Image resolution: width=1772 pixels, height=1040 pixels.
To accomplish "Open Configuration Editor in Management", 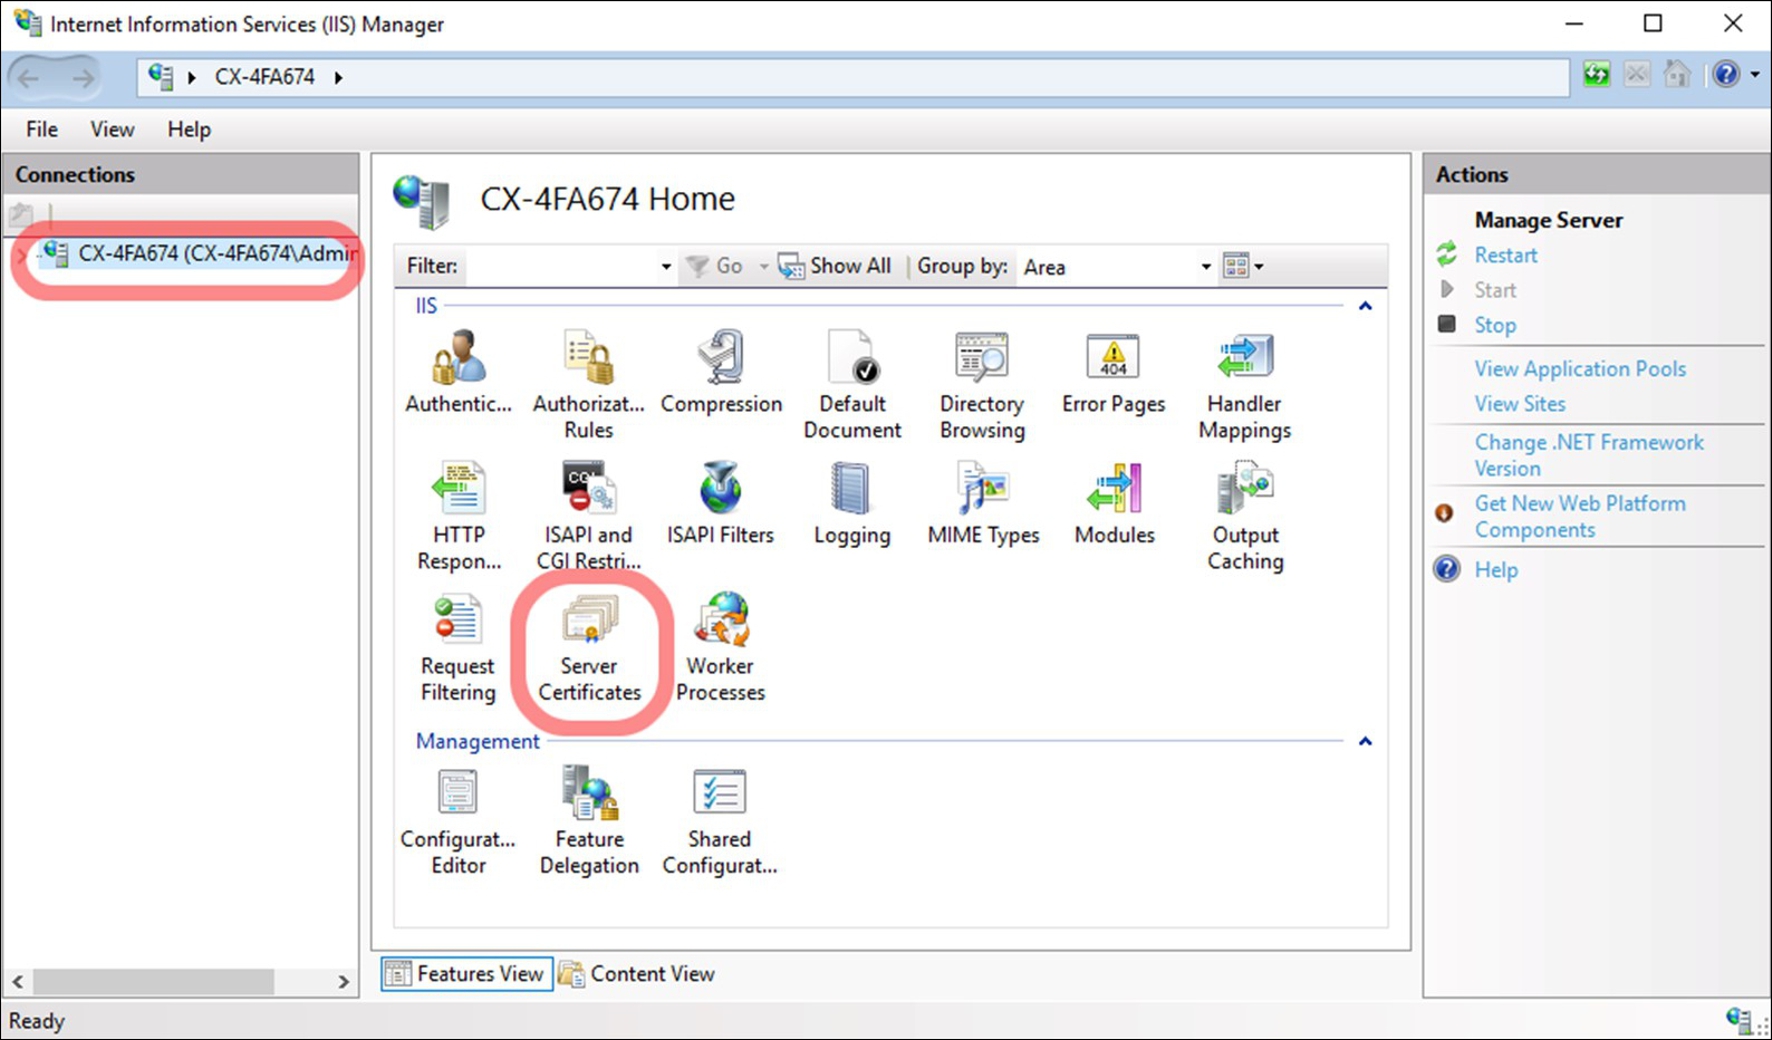I will (458, 822).
